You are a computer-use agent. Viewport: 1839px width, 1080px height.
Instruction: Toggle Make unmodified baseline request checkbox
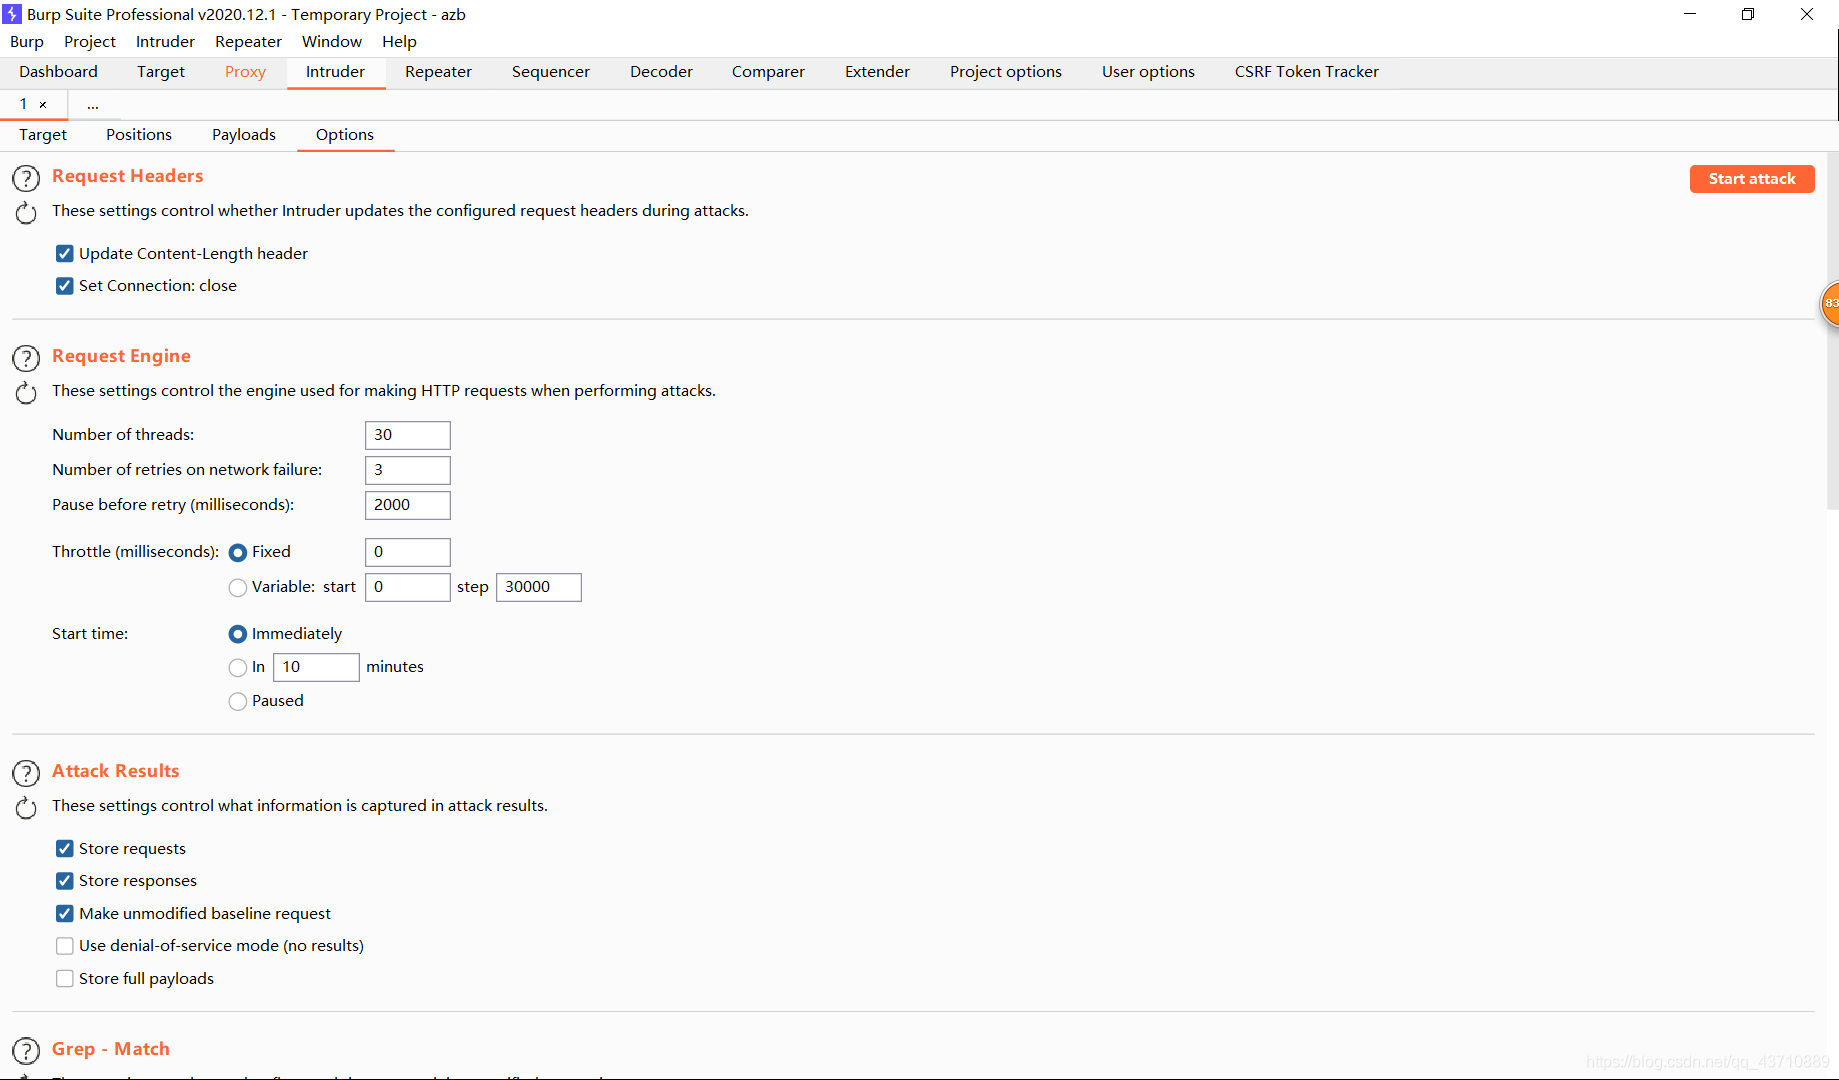click(x=65, y=914)
